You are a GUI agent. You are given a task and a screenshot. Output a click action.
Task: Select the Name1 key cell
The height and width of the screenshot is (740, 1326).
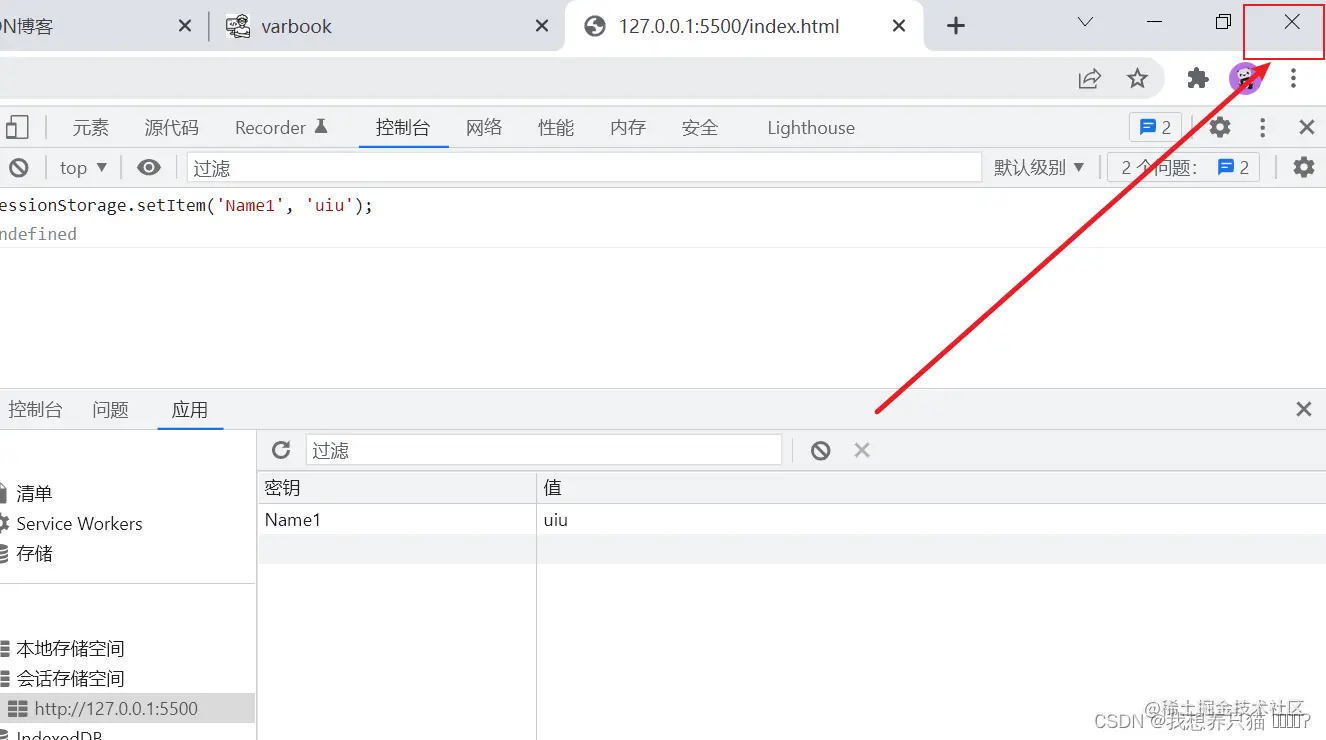click(x=397, y=520)
